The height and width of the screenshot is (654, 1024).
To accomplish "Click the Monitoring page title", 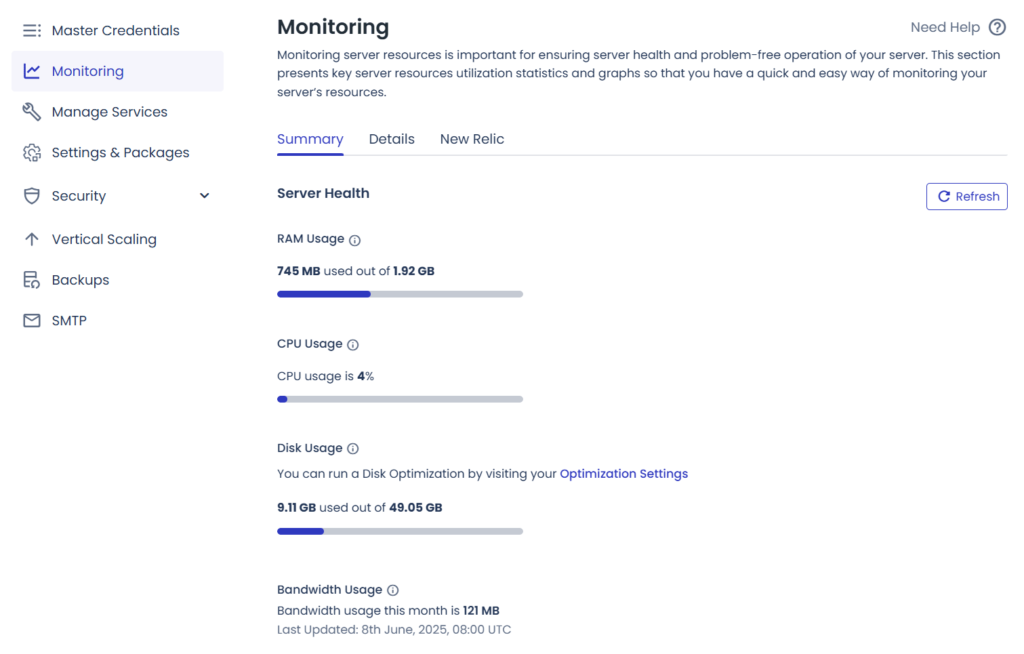I will click(x=333, y=27).
